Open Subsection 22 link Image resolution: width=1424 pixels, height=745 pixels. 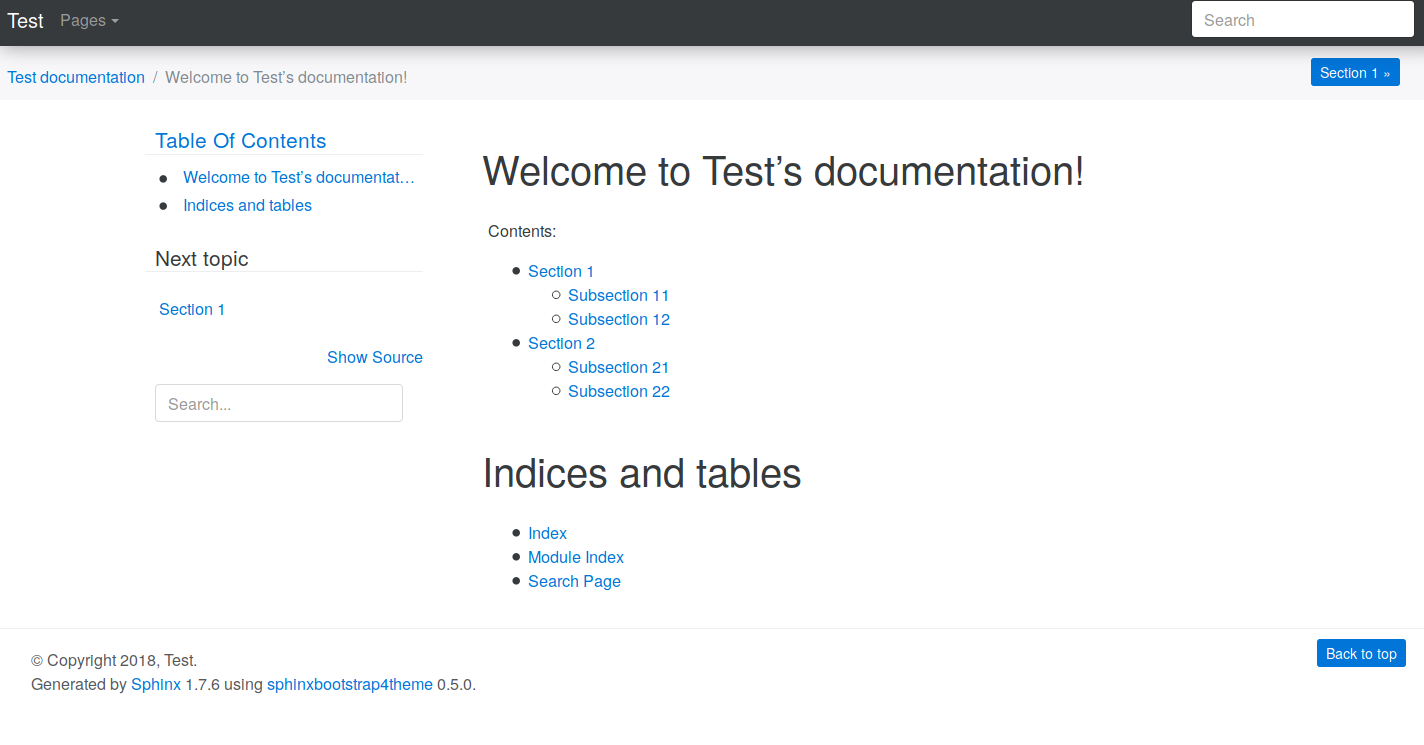[x=618, y=391]
